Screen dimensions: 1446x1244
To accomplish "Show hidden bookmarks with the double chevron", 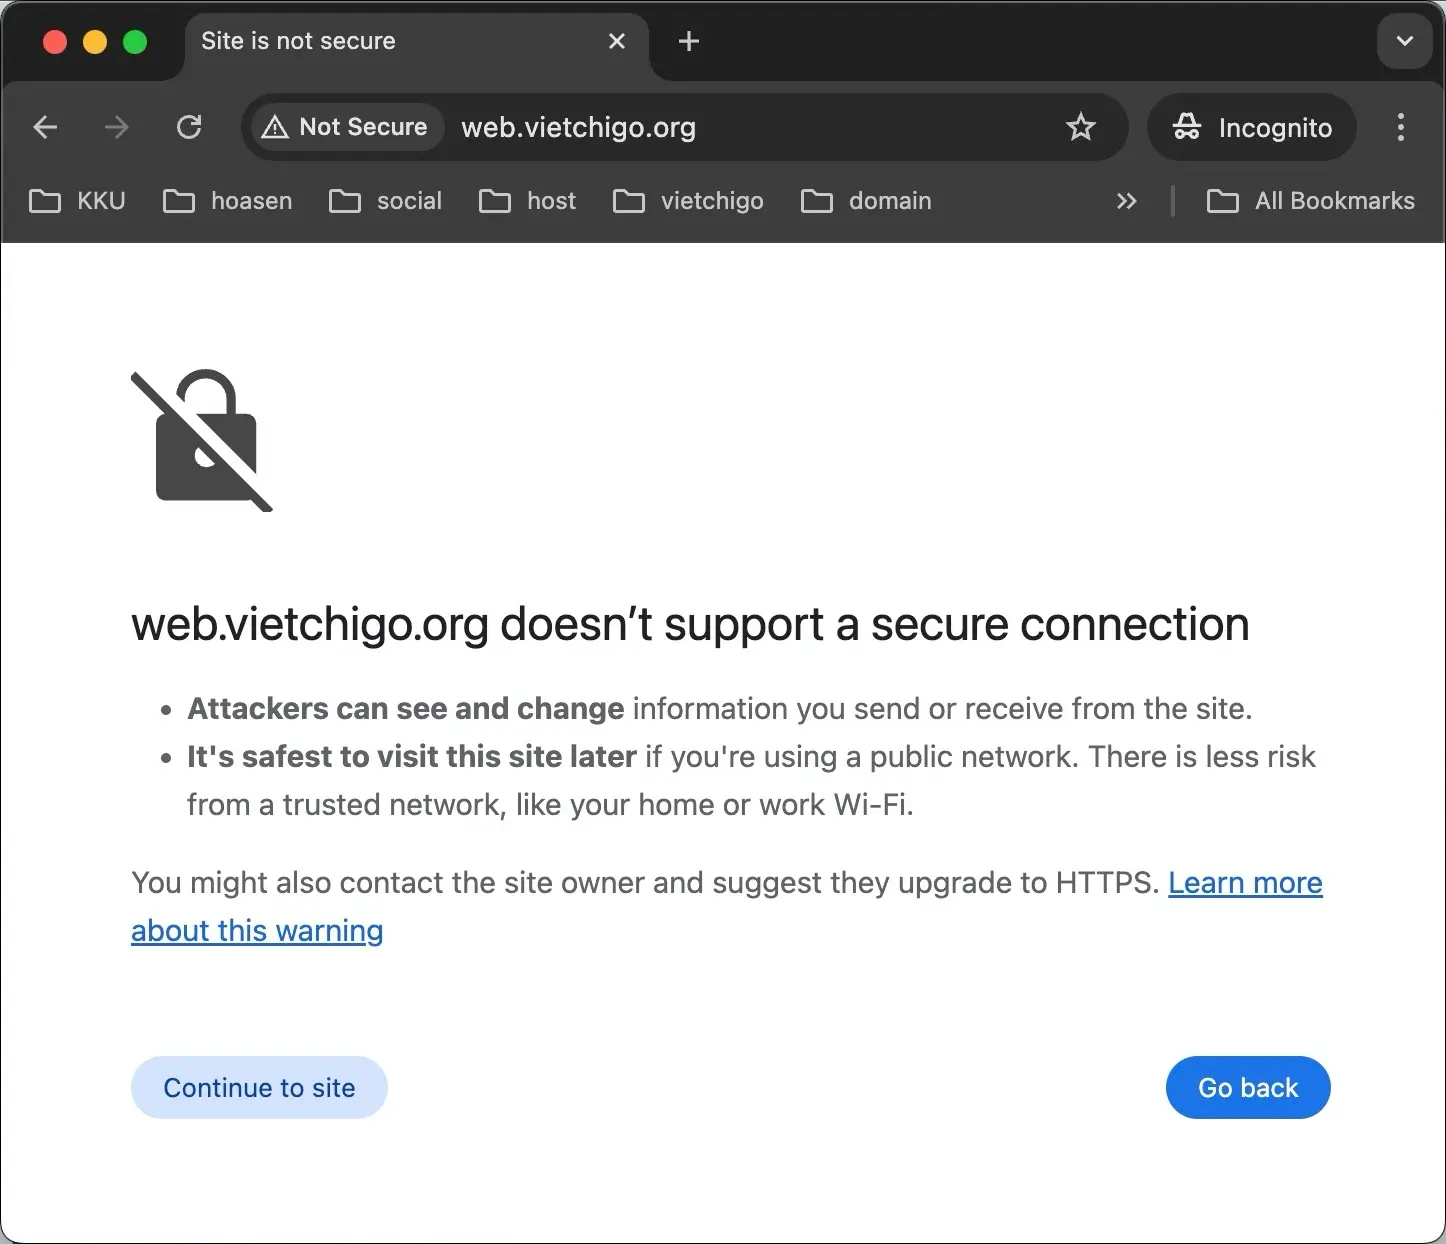I will 1126,201.
